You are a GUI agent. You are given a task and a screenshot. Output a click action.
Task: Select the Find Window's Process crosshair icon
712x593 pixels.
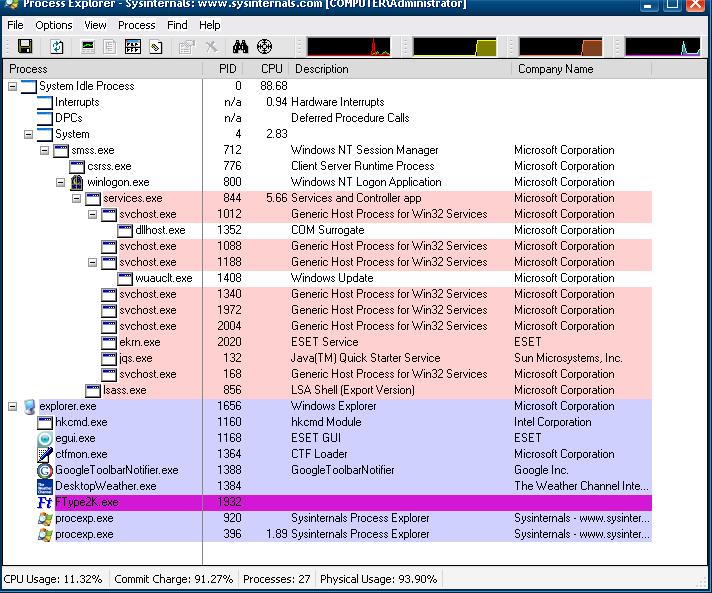264,46
